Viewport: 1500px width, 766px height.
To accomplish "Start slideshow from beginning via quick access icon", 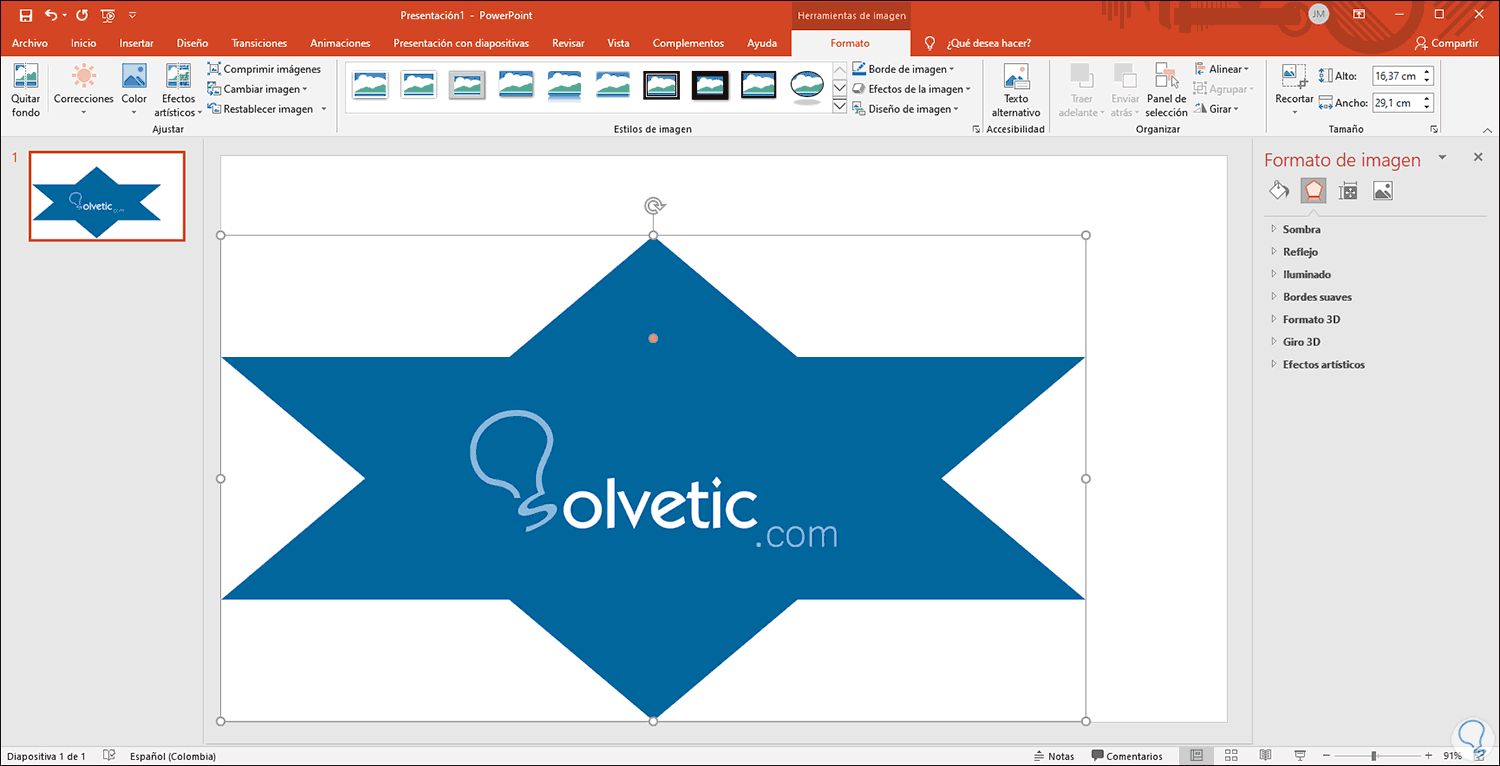I will tap(108, 15).
